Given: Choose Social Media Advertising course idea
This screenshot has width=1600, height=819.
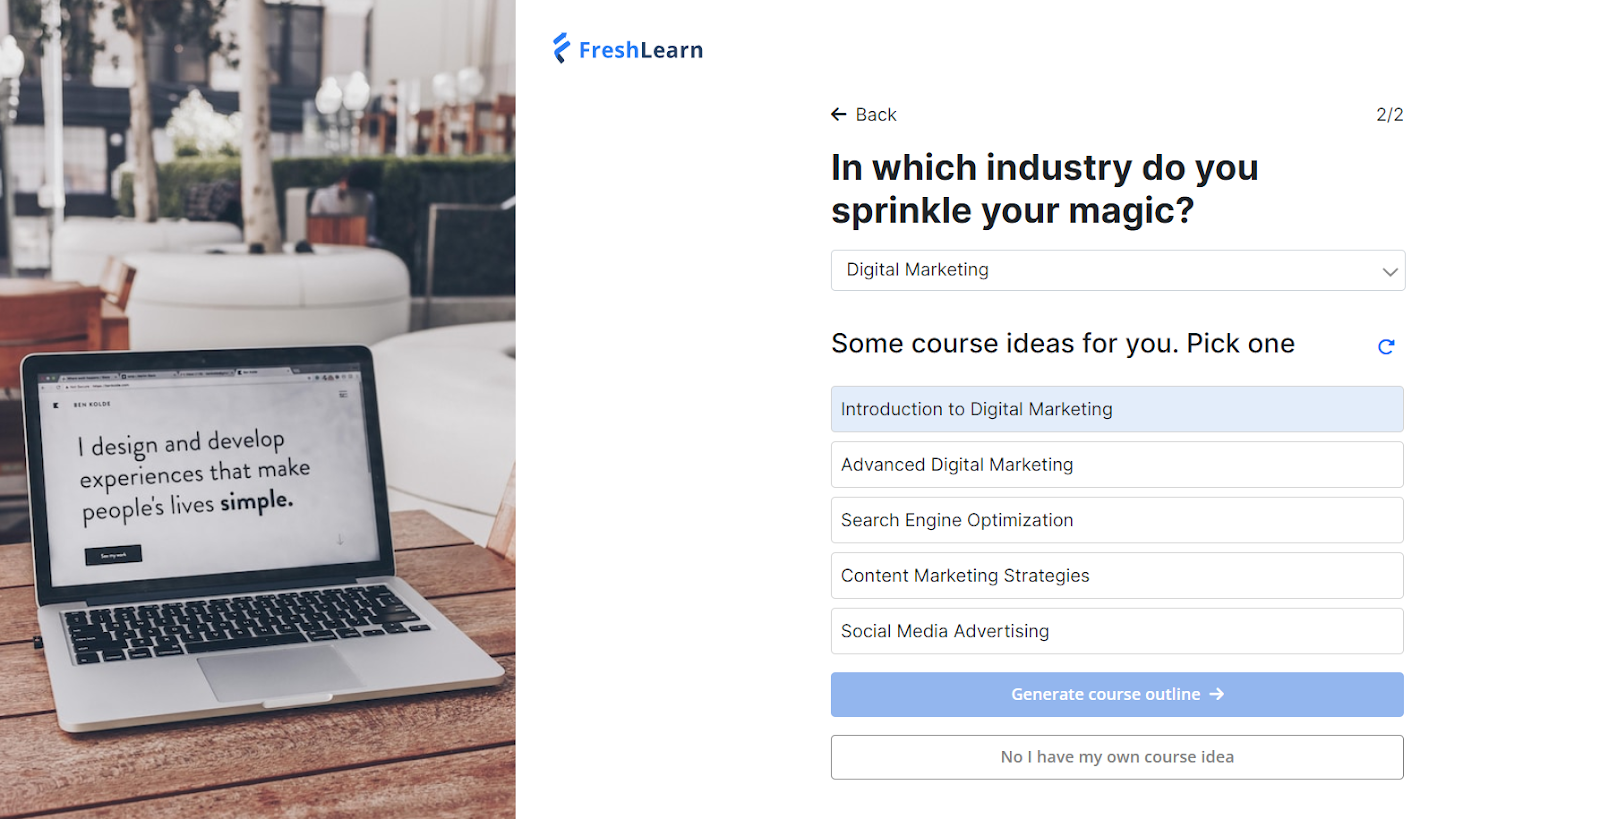Looking at the screenshot, I should pyautogui.click(x=1117, y=631).
